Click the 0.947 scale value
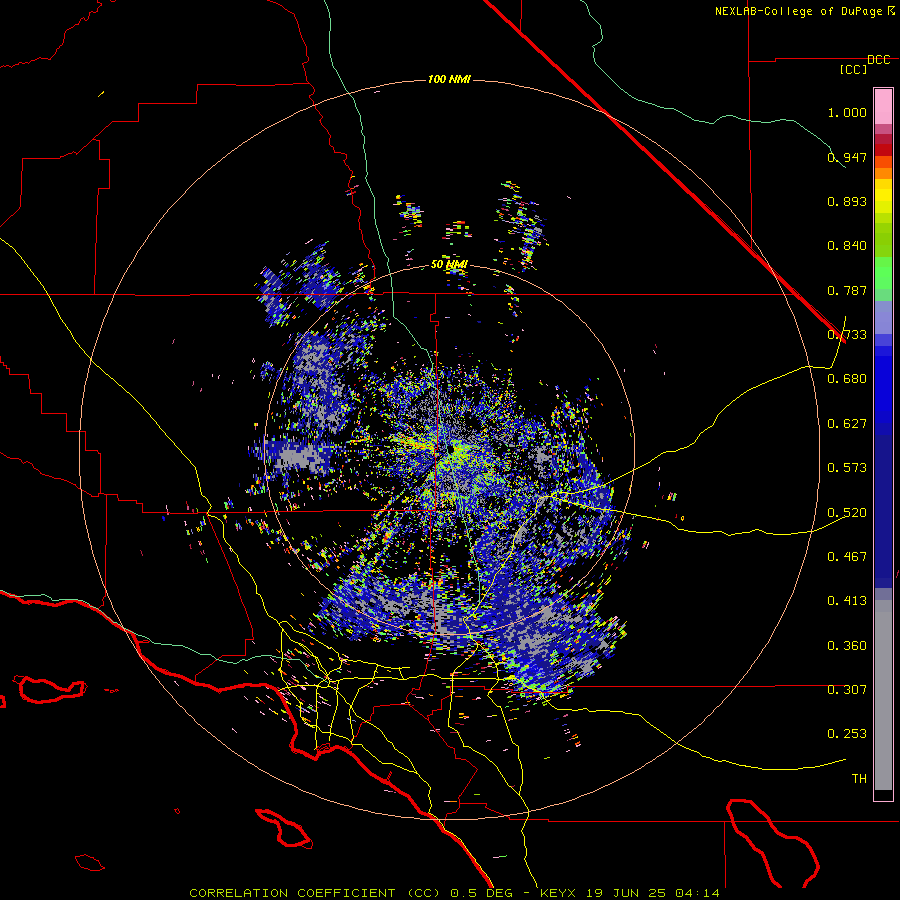The height and width of the screenshot is (900, 900). (x=847, y=157)
